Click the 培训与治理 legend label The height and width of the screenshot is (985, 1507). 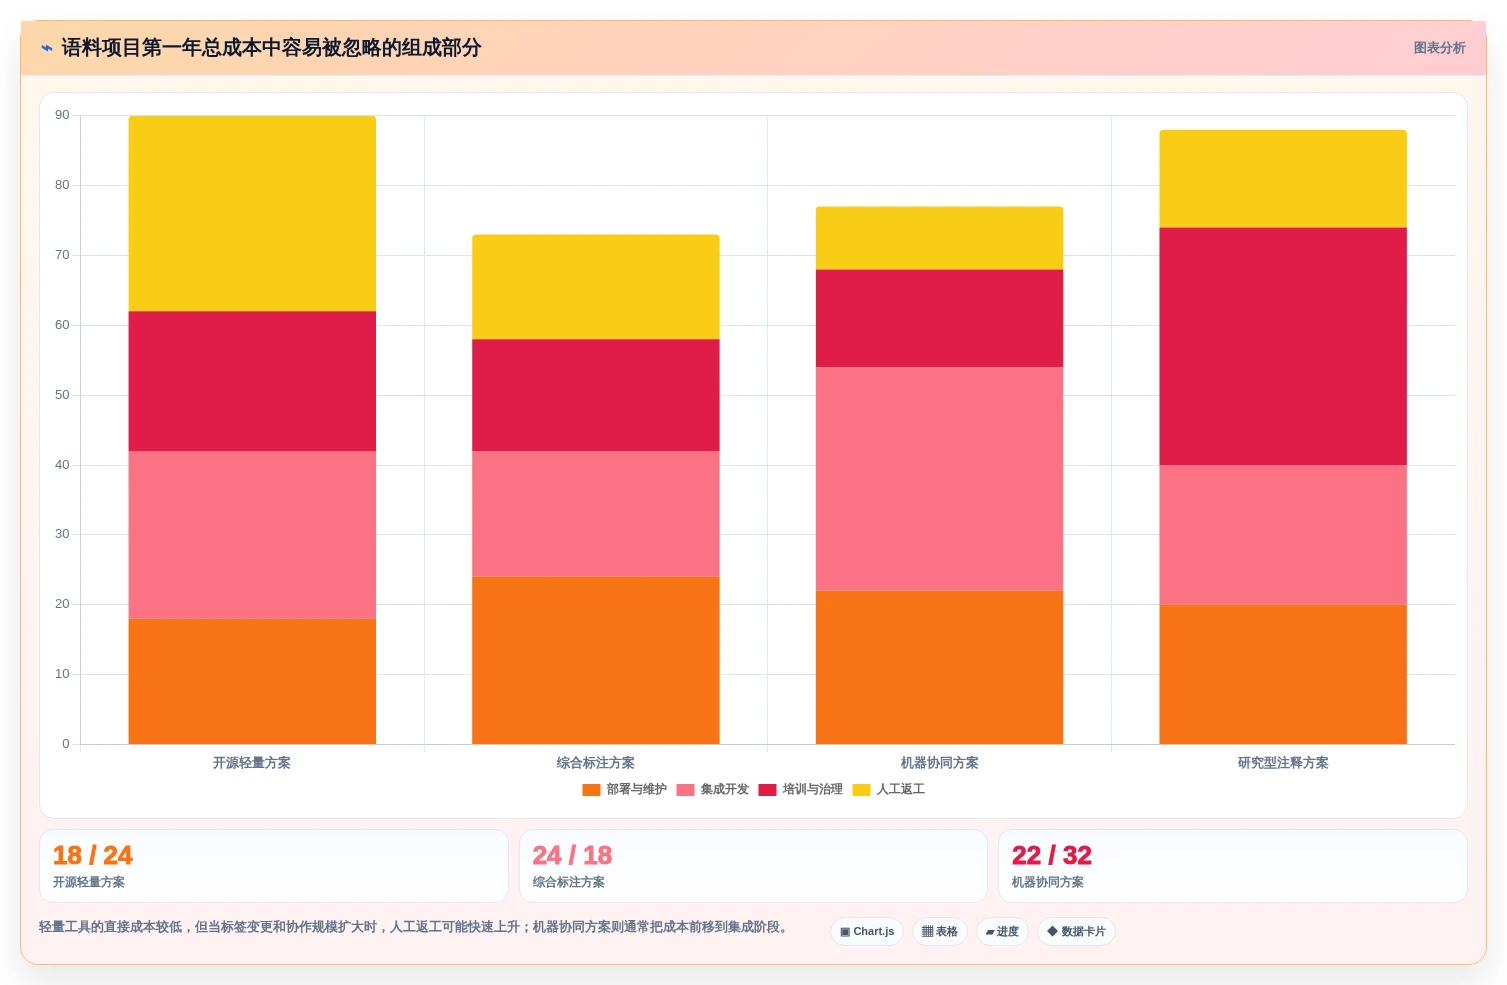(x=812, y=790)
